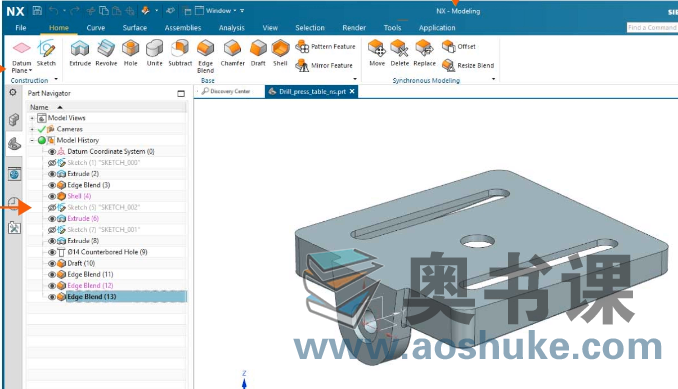Select the Chamfer tool

[x=232, y=53]
